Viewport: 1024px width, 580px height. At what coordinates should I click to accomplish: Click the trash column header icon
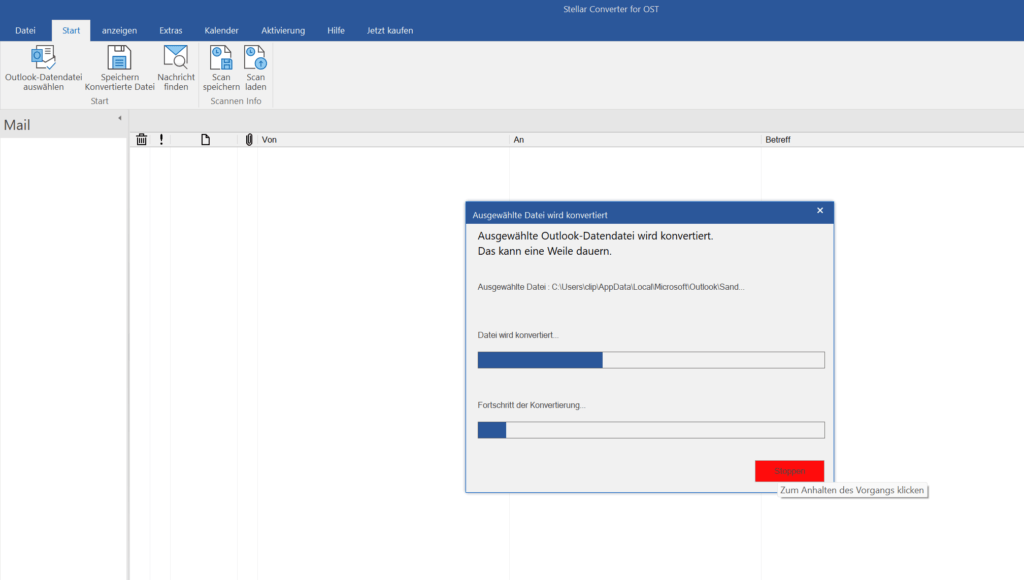click(142, 139)
